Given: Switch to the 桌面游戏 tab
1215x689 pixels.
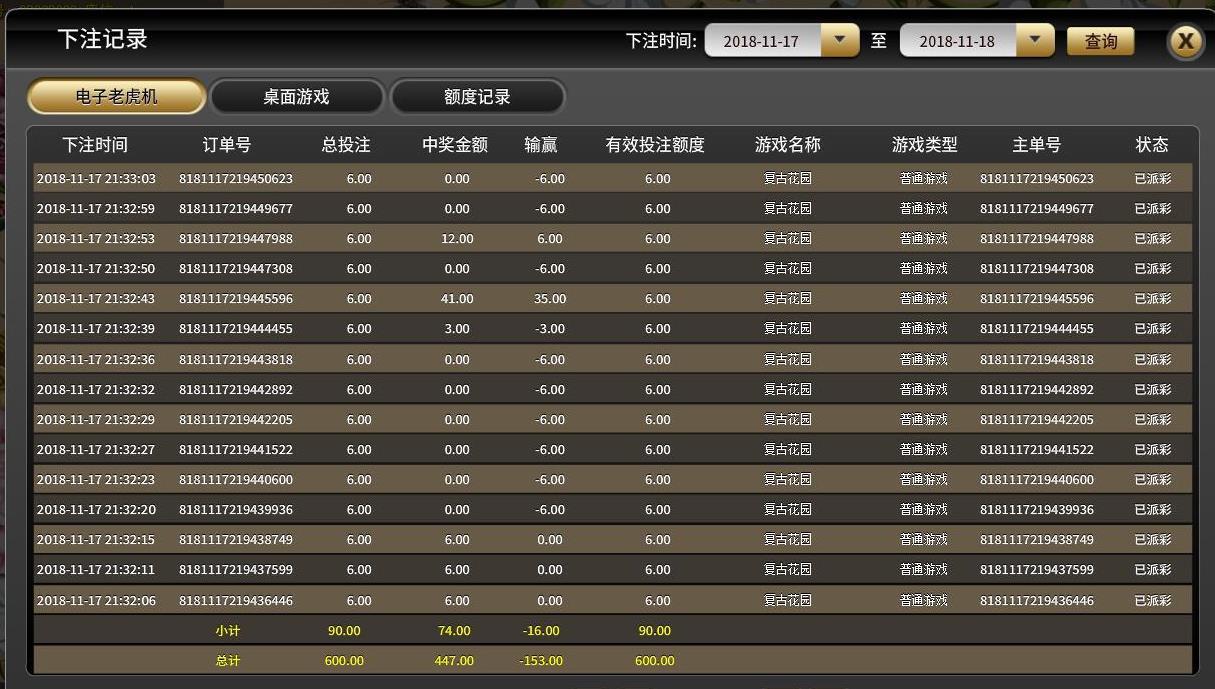Looking at the screenshot, I should [x=296, y=97].
